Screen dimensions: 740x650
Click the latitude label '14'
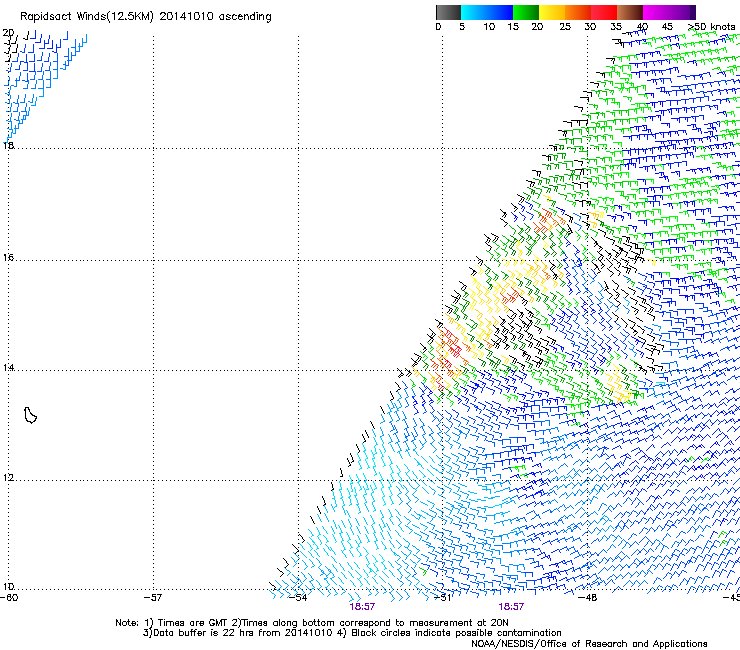pos(8,367)
